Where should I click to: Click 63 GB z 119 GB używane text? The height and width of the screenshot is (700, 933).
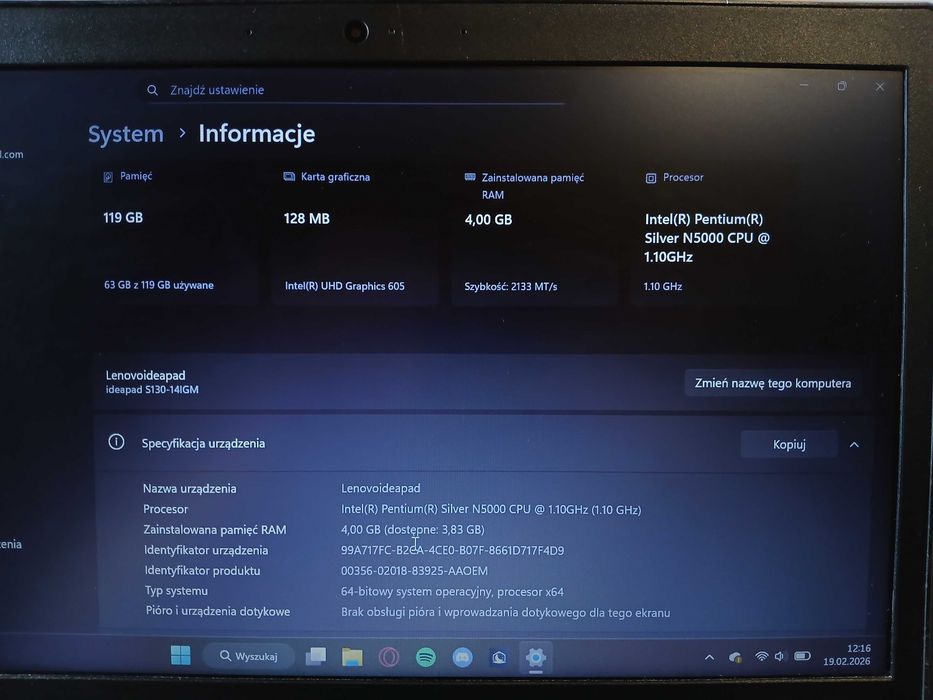[x=159, y=285]
